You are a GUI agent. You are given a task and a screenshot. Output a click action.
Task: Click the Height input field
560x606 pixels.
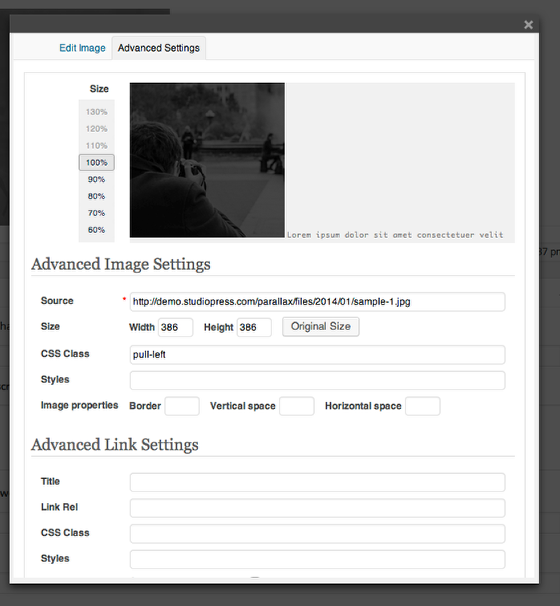[x=254, y=327]
